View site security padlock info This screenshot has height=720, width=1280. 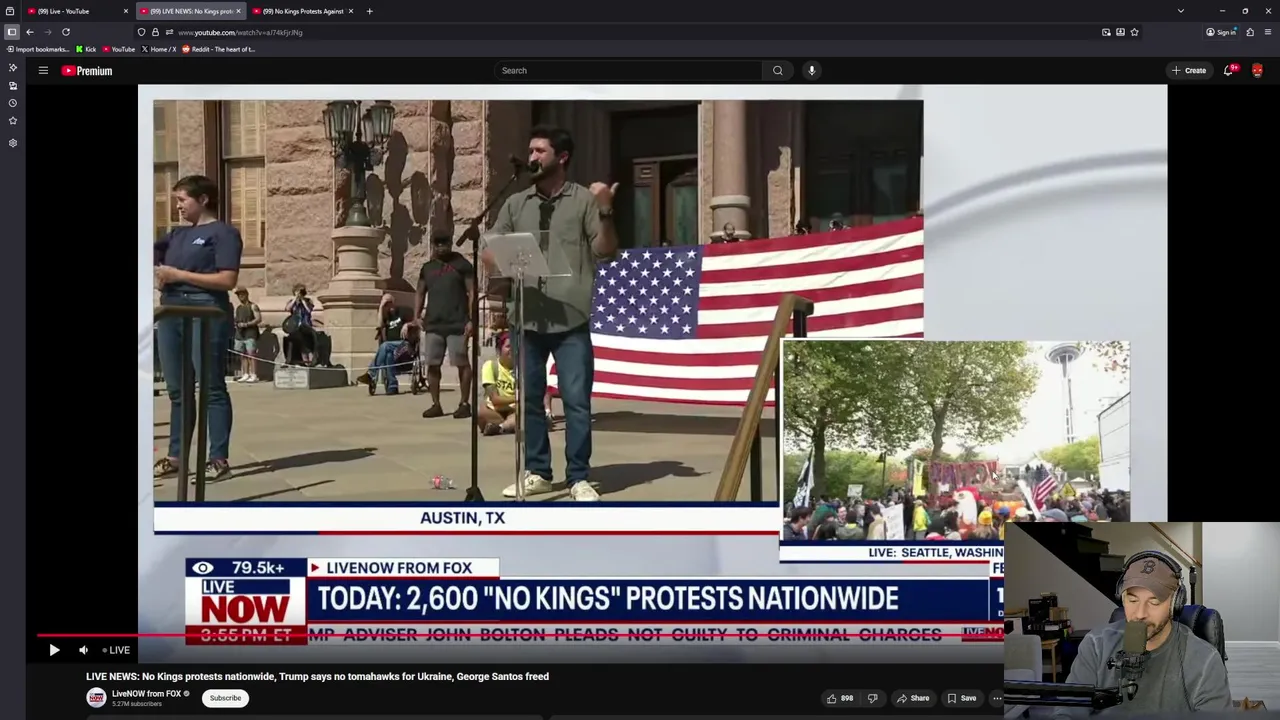pos(154,32)
